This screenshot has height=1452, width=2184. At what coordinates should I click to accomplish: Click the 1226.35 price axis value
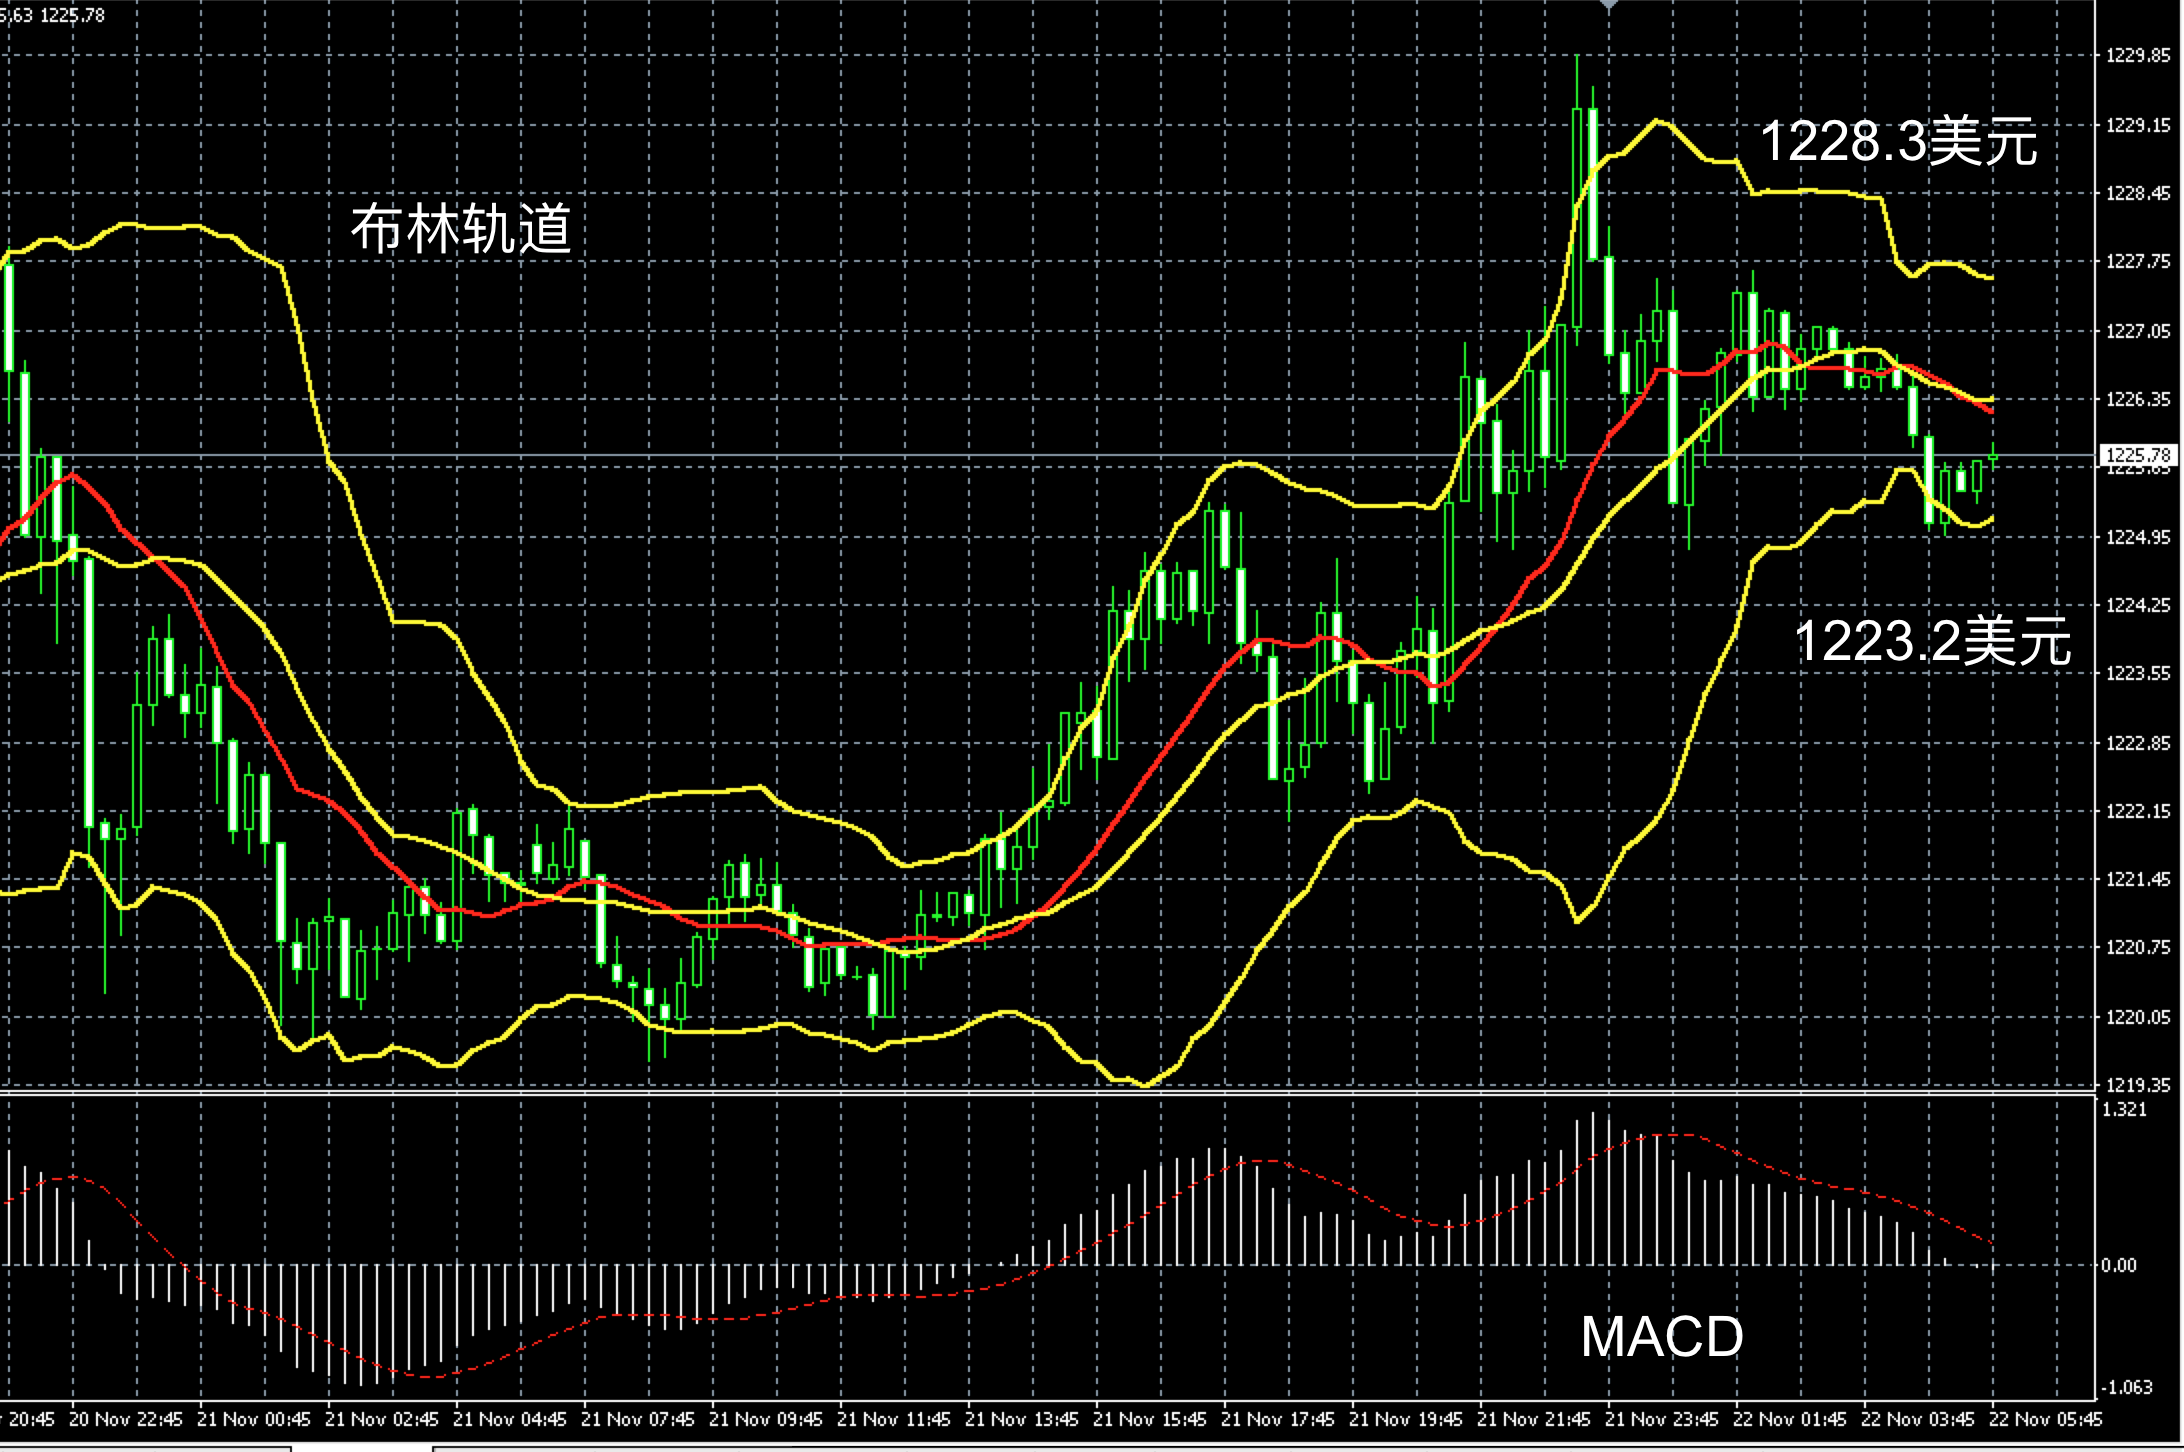tap(2138, 399)
